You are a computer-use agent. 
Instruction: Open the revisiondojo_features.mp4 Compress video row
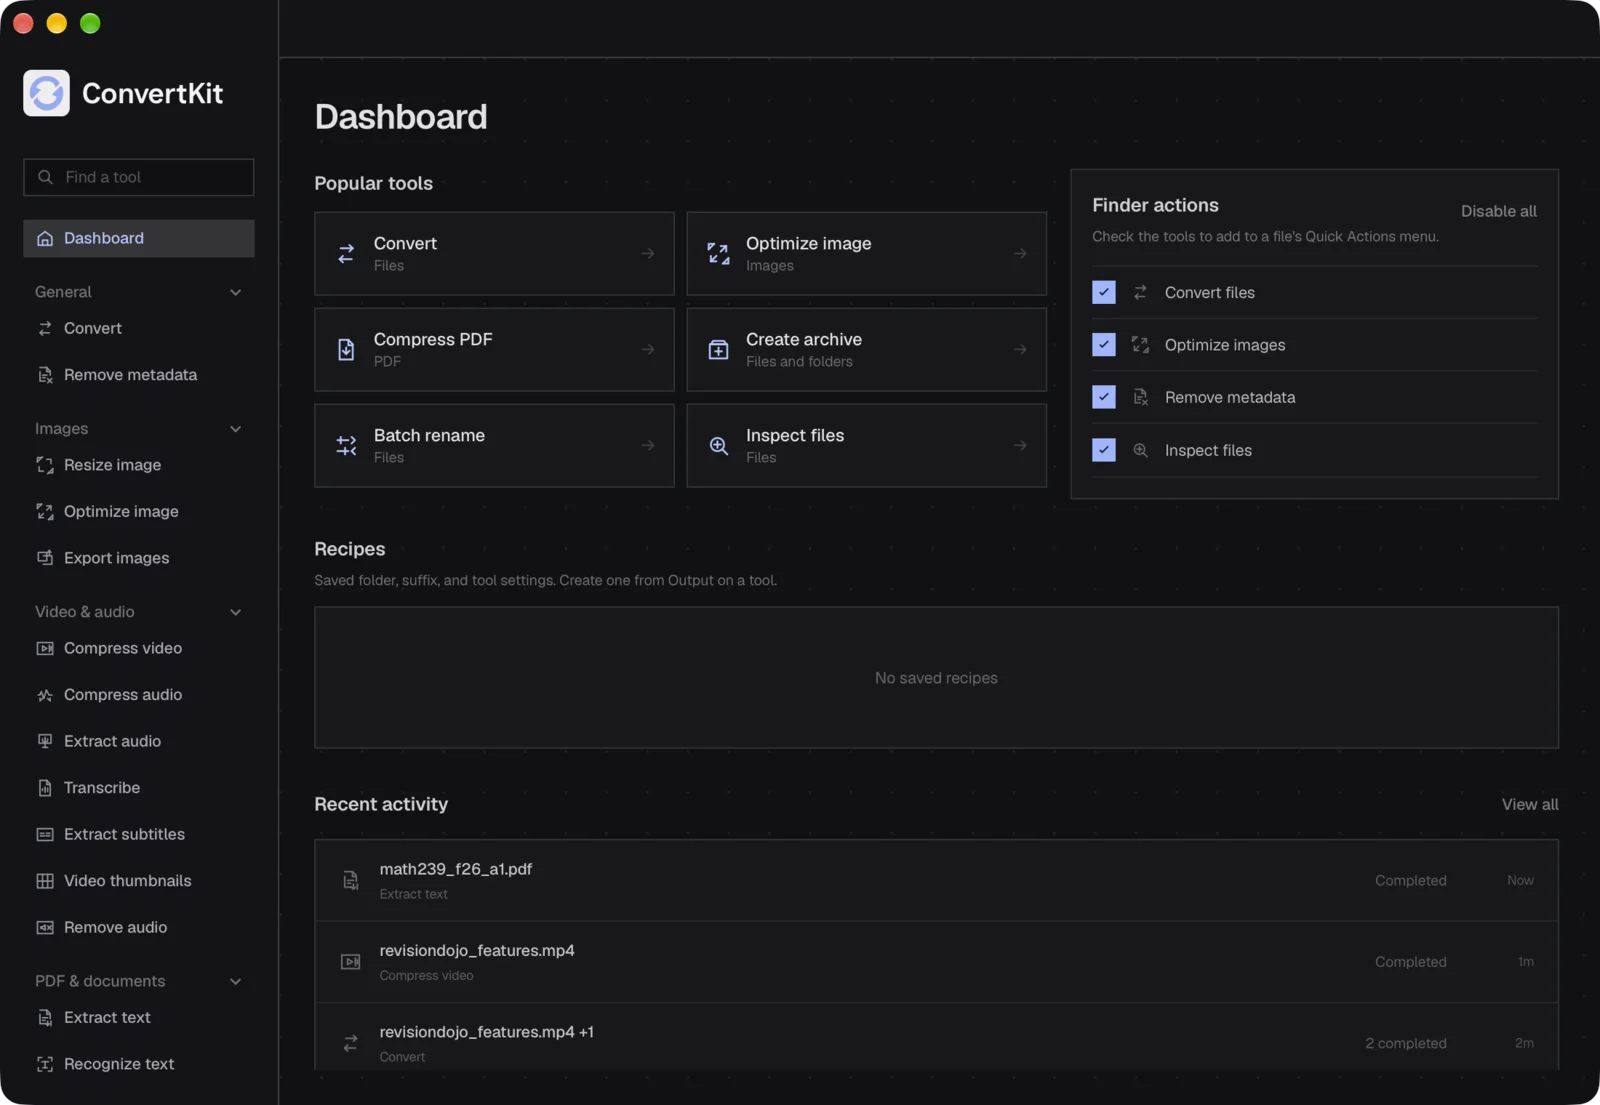(936, 962)
